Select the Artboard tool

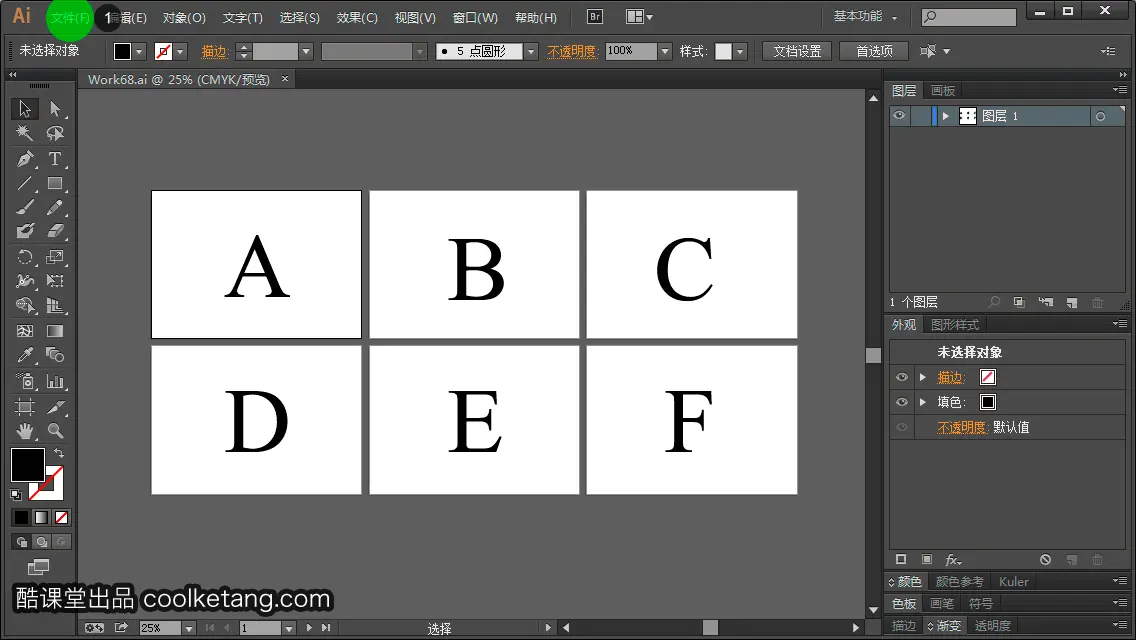tap(25, 407)
